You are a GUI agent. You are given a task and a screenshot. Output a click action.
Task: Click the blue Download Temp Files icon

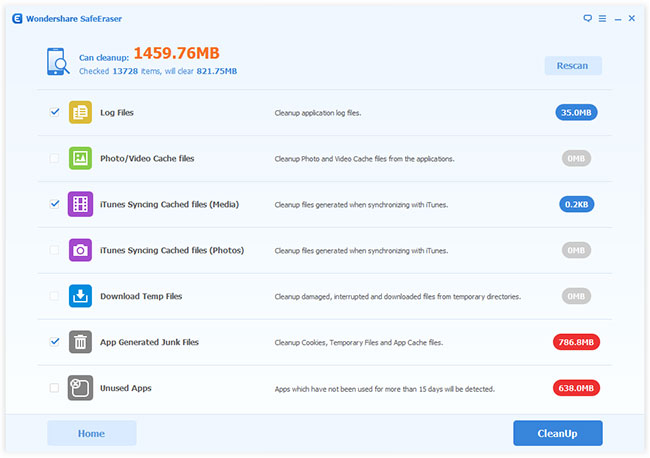80,296
